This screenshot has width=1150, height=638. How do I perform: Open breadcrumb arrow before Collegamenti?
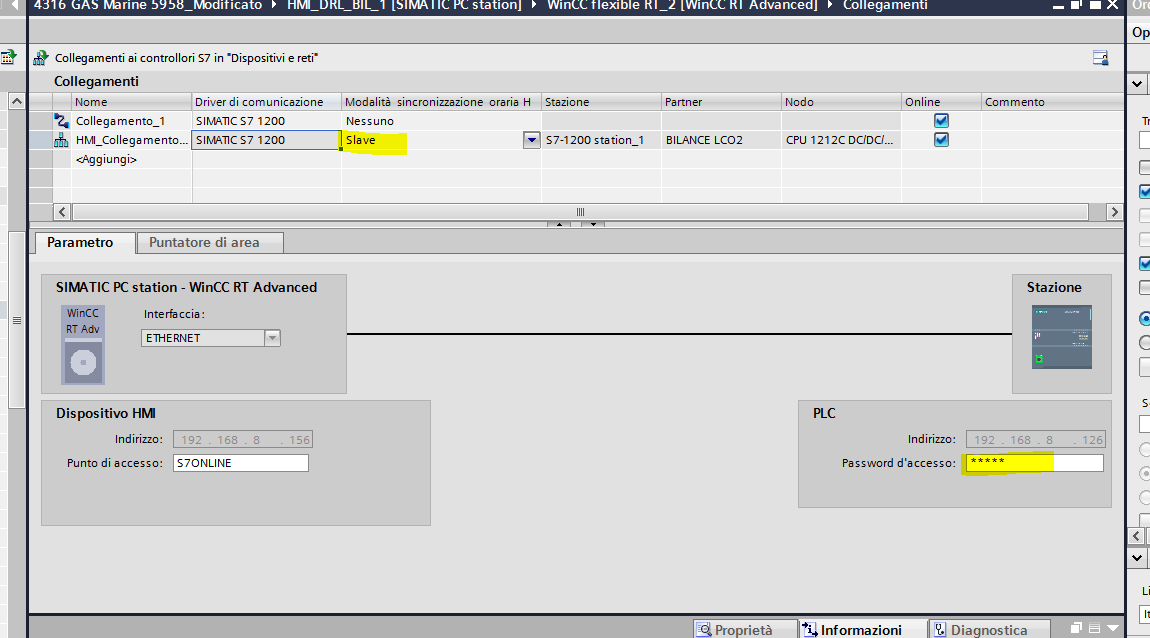(x=830, y=5)
